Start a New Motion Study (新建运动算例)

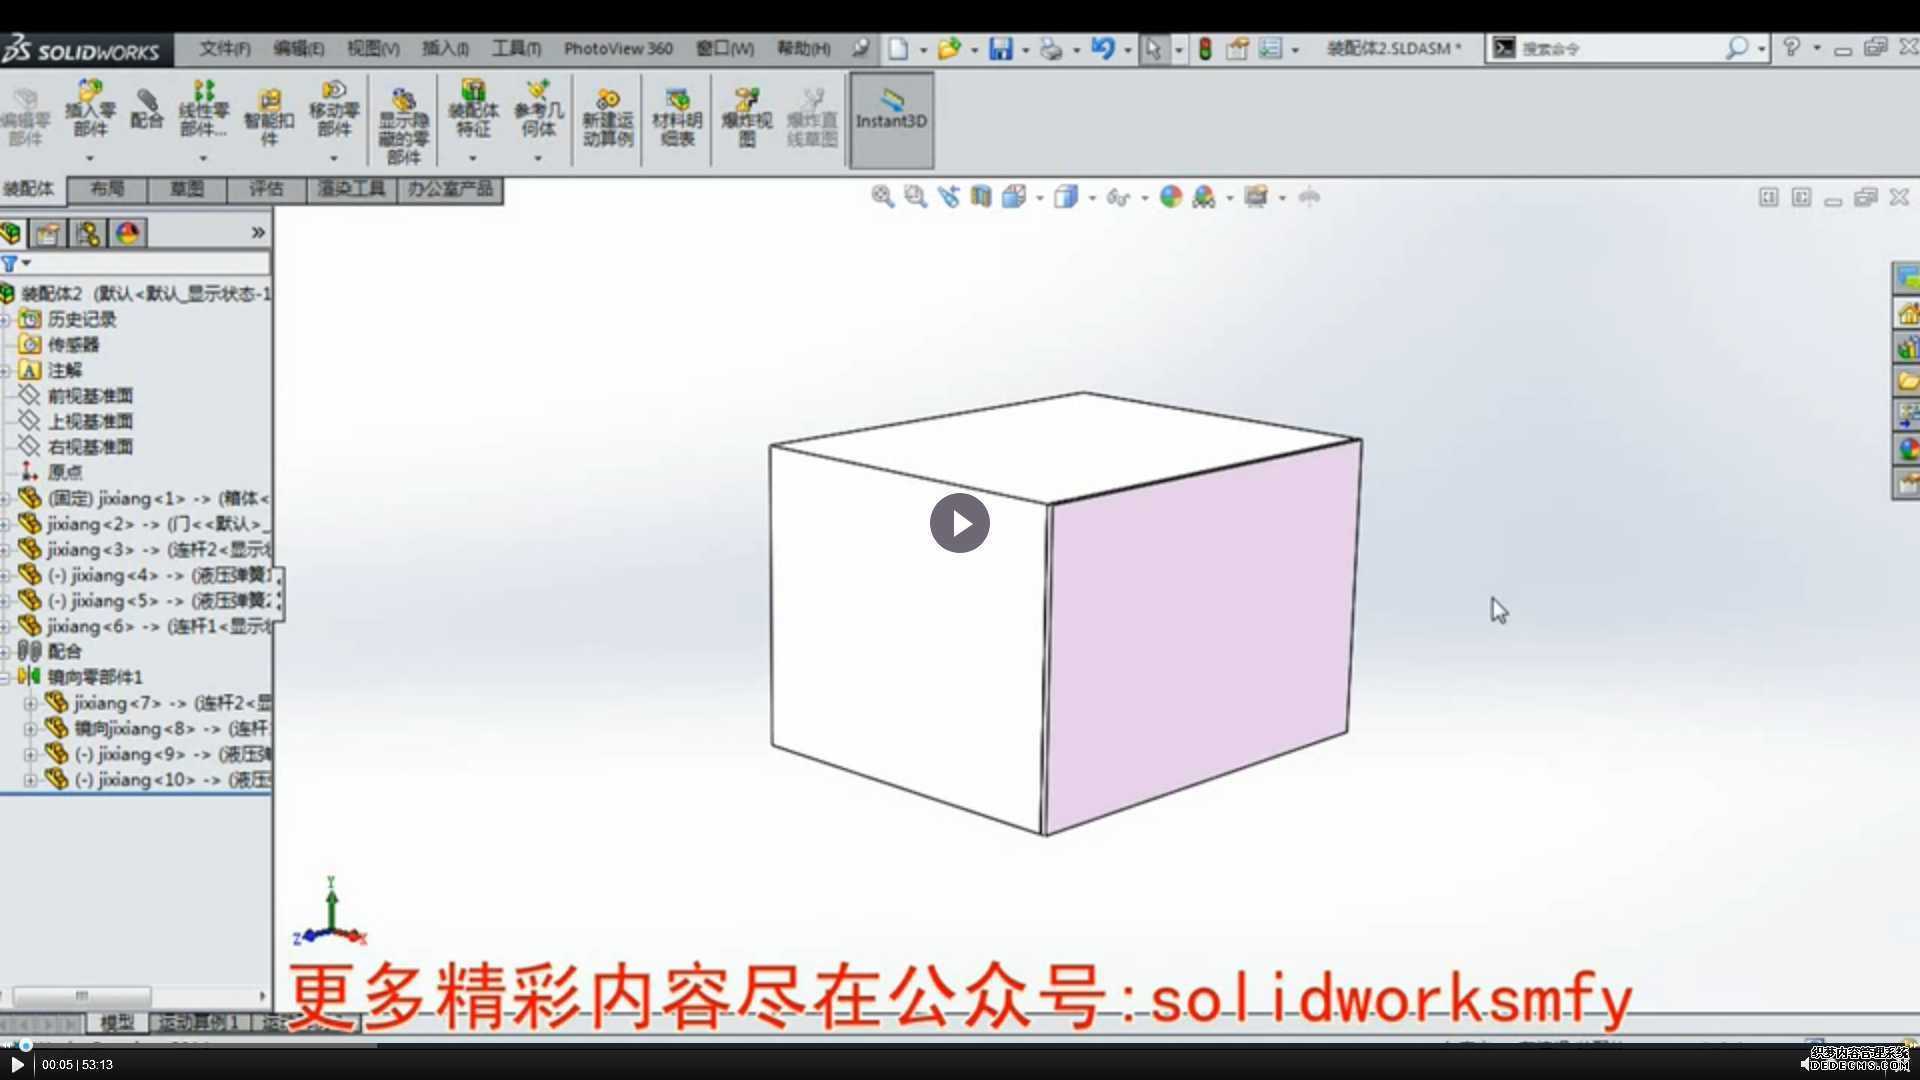(x=607, y=118)
